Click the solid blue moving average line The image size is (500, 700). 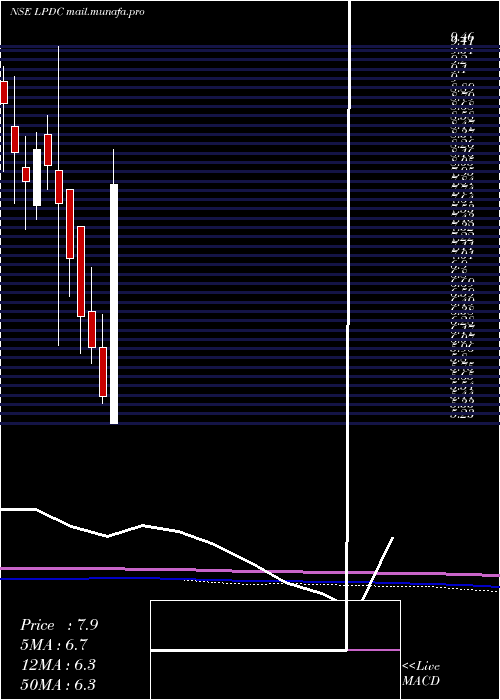tap(250, 581)
